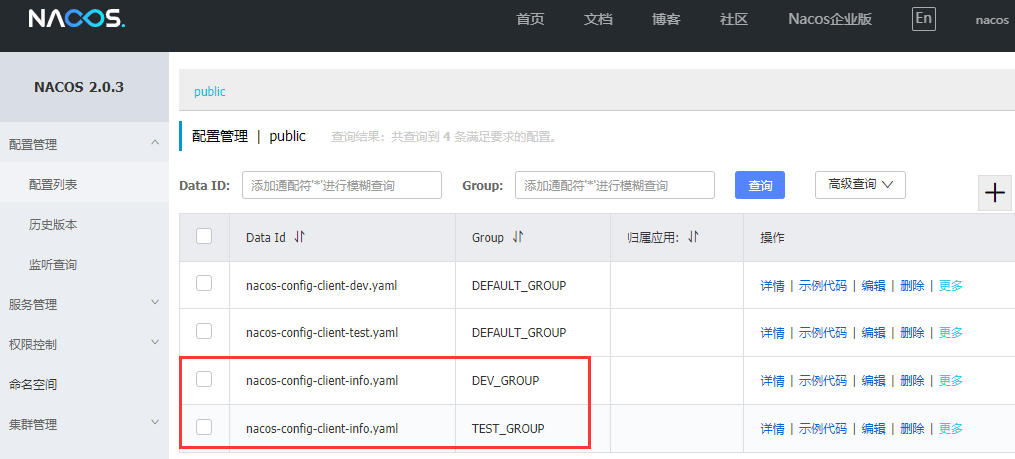Toggle select-all checkbox in table header
Viewport: 1015px width, 459px height.
click(x=204, y=236)
